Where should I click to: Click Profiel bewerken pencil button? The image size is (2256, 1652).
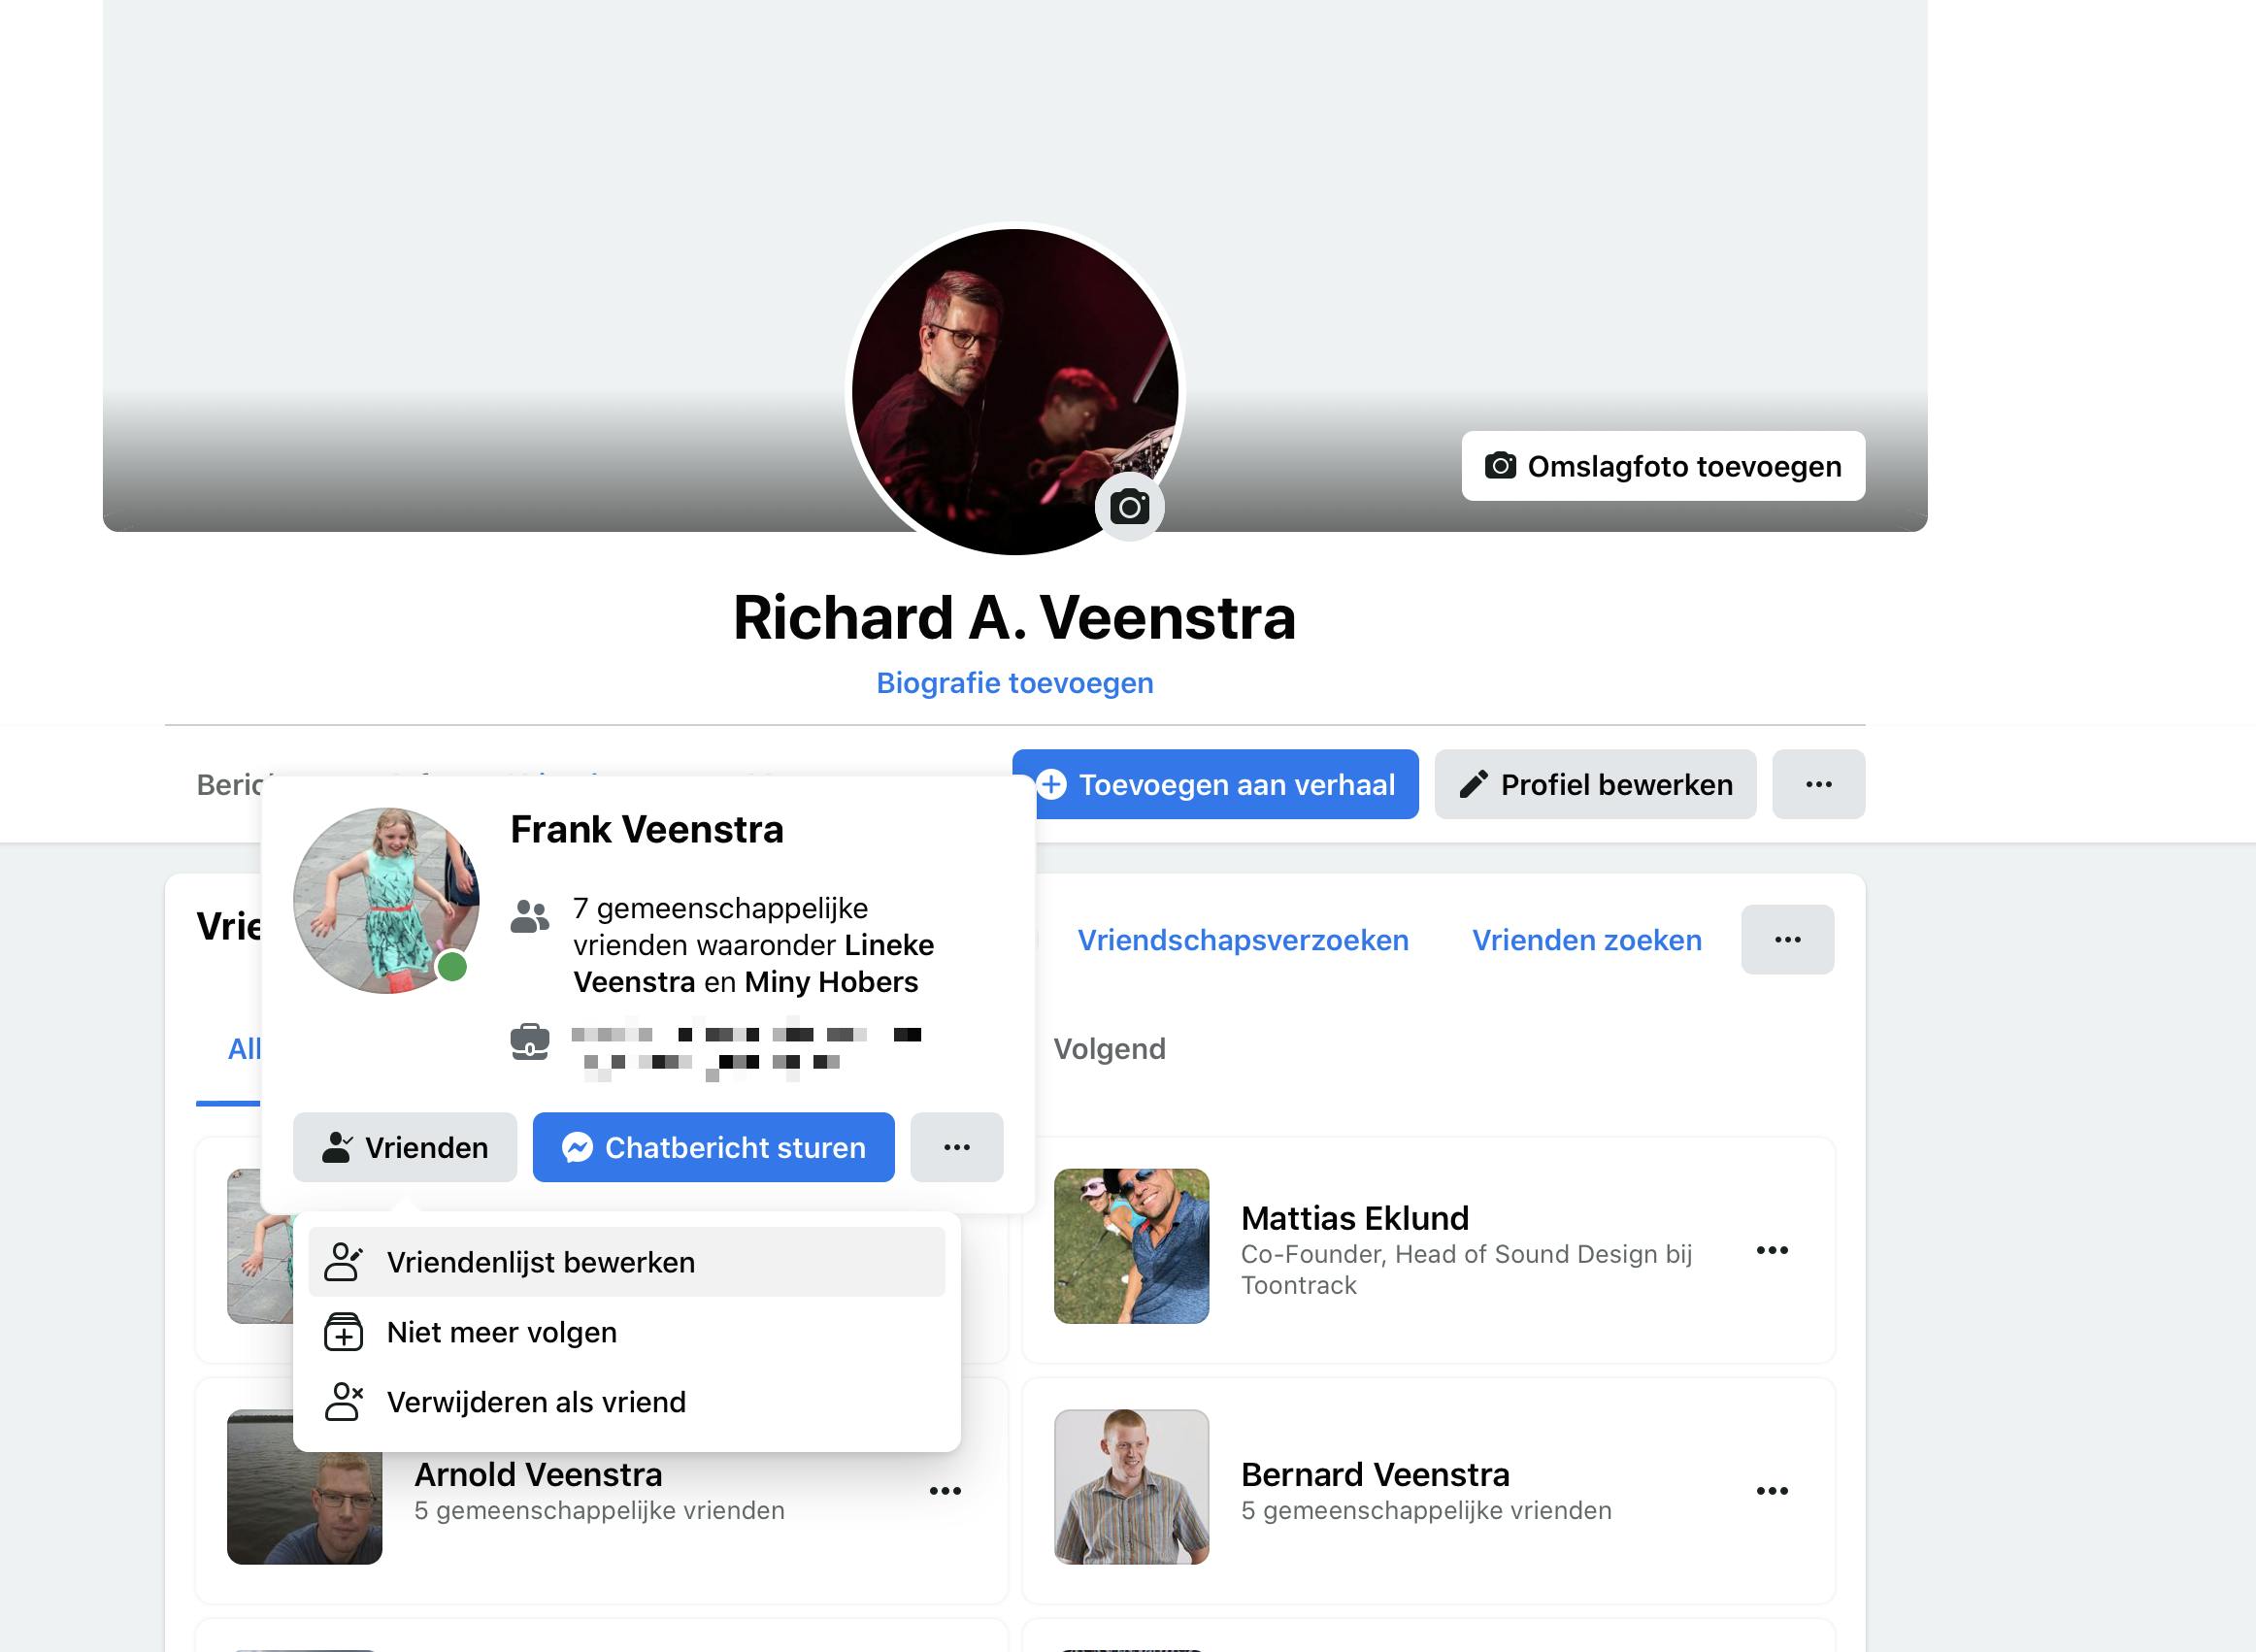1594,784
